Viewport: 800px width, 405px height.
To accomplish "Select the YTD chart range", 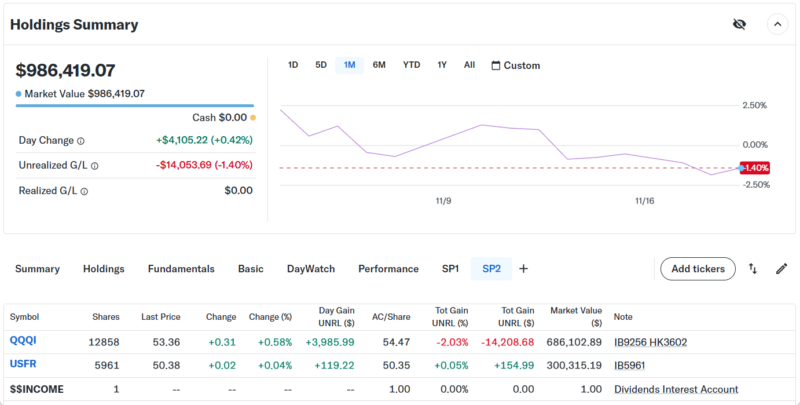I will point(411,65).
